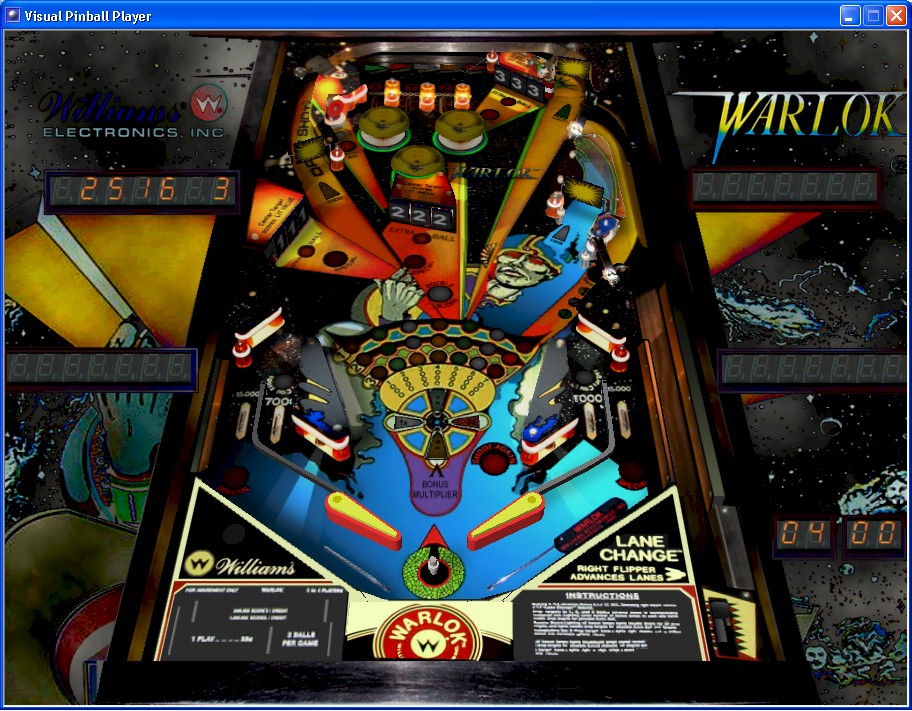Click the orange display showing 00
The image size is (912, 711).
[x=872, y=535]
